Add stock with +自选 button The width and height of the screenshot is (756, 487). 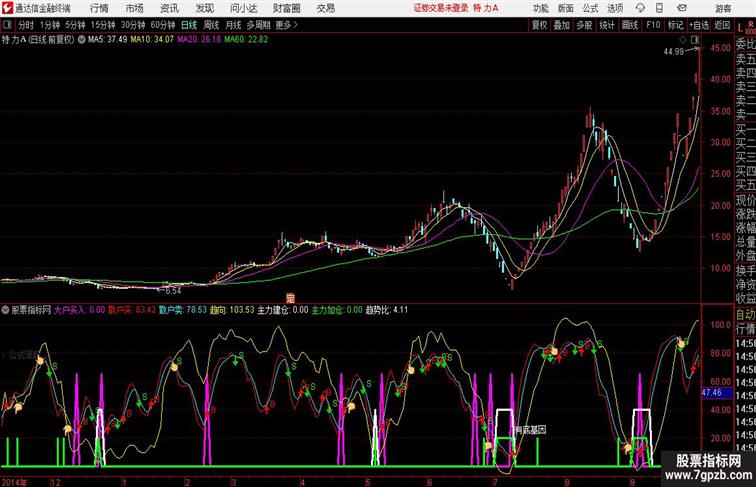699,25
